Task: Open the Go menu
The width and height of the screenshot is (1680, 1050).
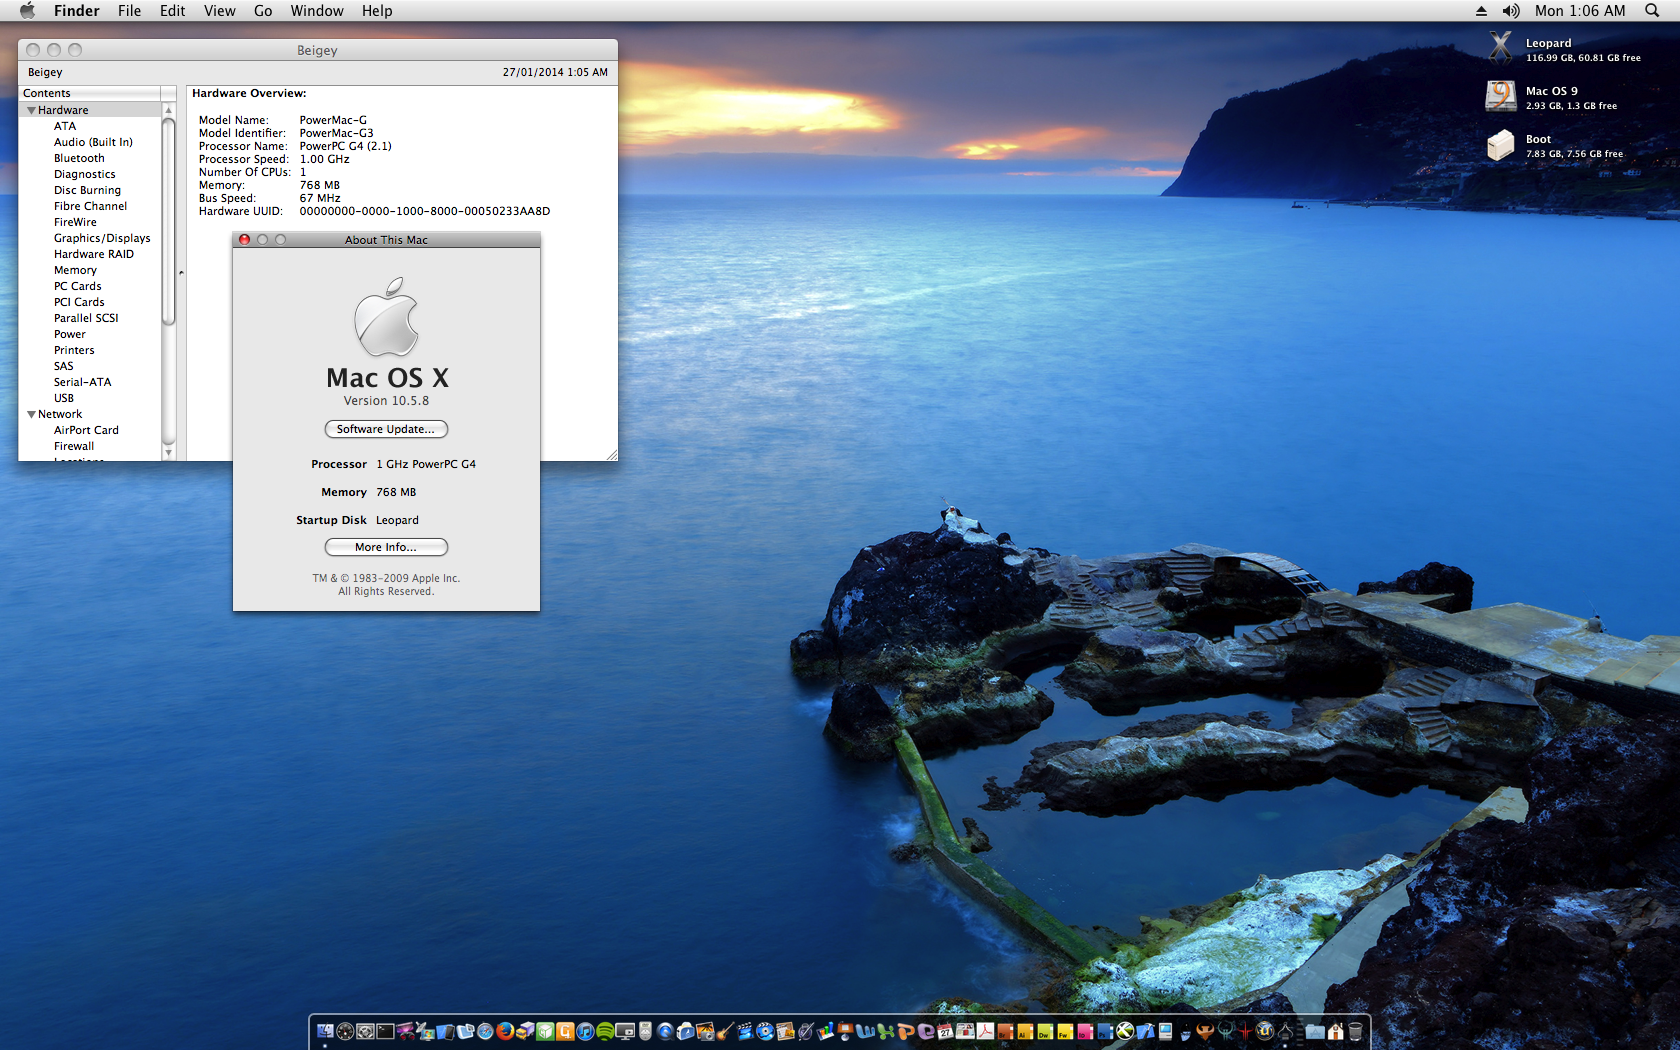Action: tap(263, 11)
